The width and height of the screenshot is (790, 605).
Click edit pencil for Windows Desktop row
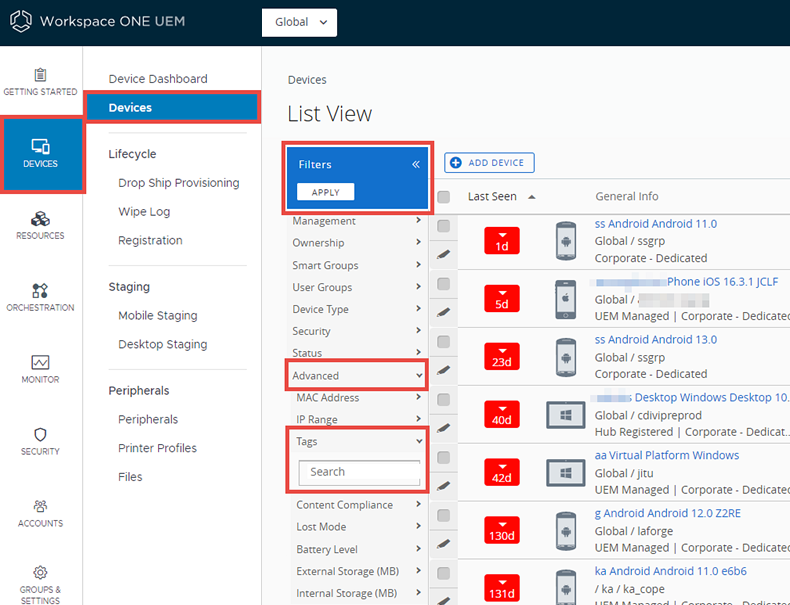pos(443,428)
